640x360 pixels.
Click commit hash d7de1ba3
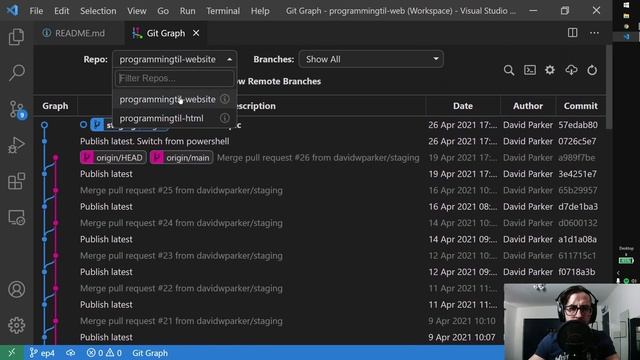click(578, 207)
